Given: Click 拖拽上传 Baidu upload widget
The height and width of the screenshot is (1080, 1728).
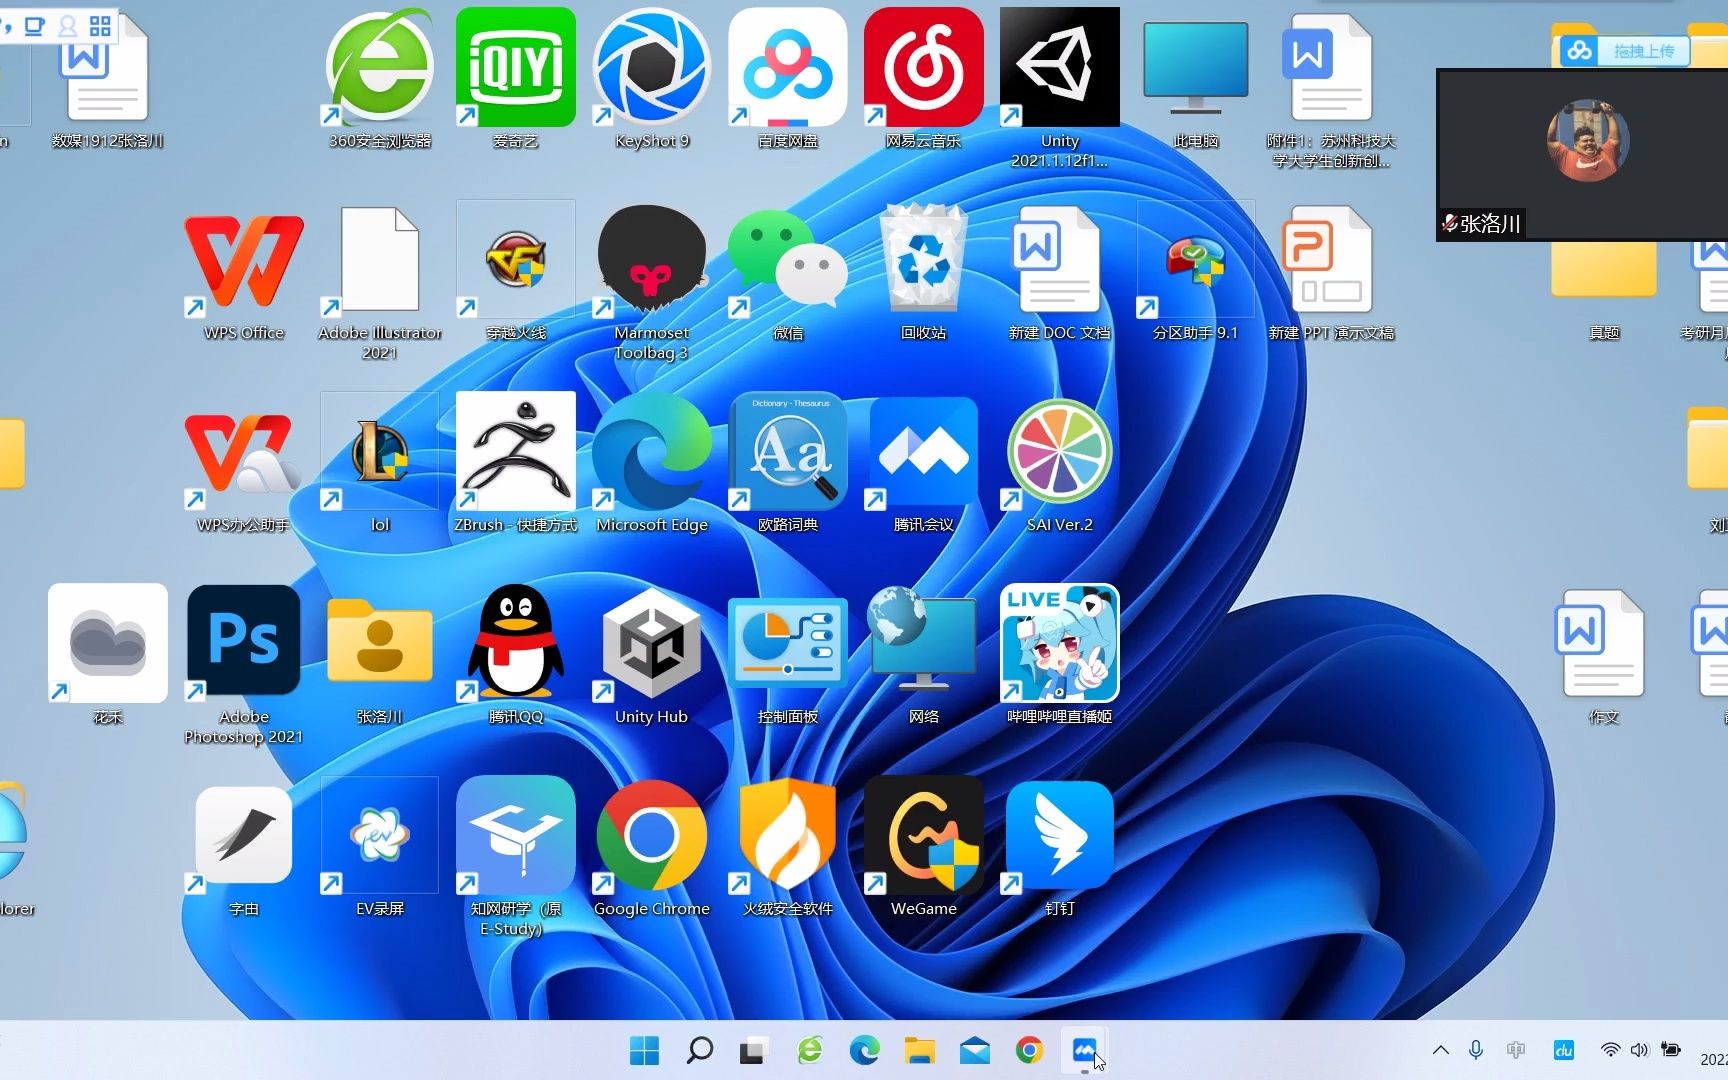Looking at the screenshot, I should 1625,50.
